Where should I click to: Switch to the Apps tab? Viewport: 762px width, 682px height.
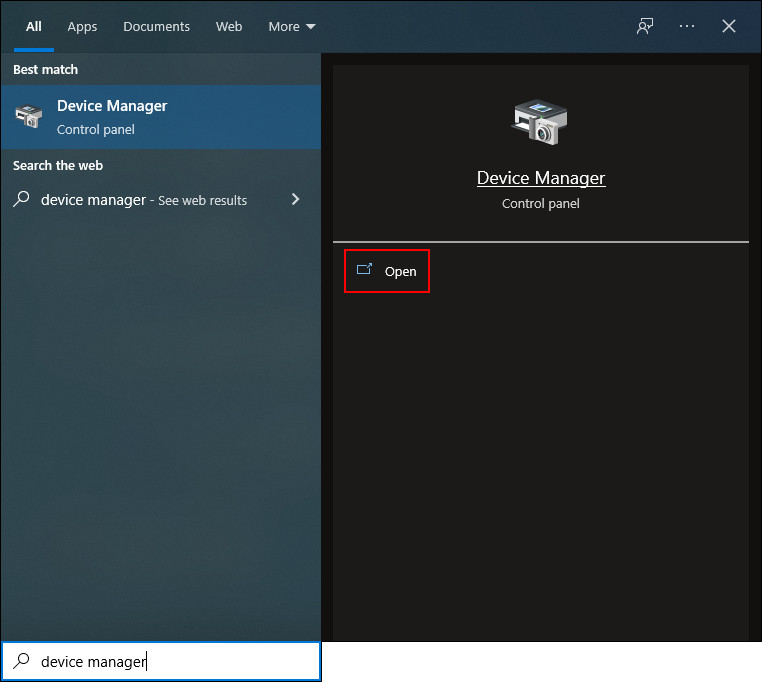tap(82, 27)
